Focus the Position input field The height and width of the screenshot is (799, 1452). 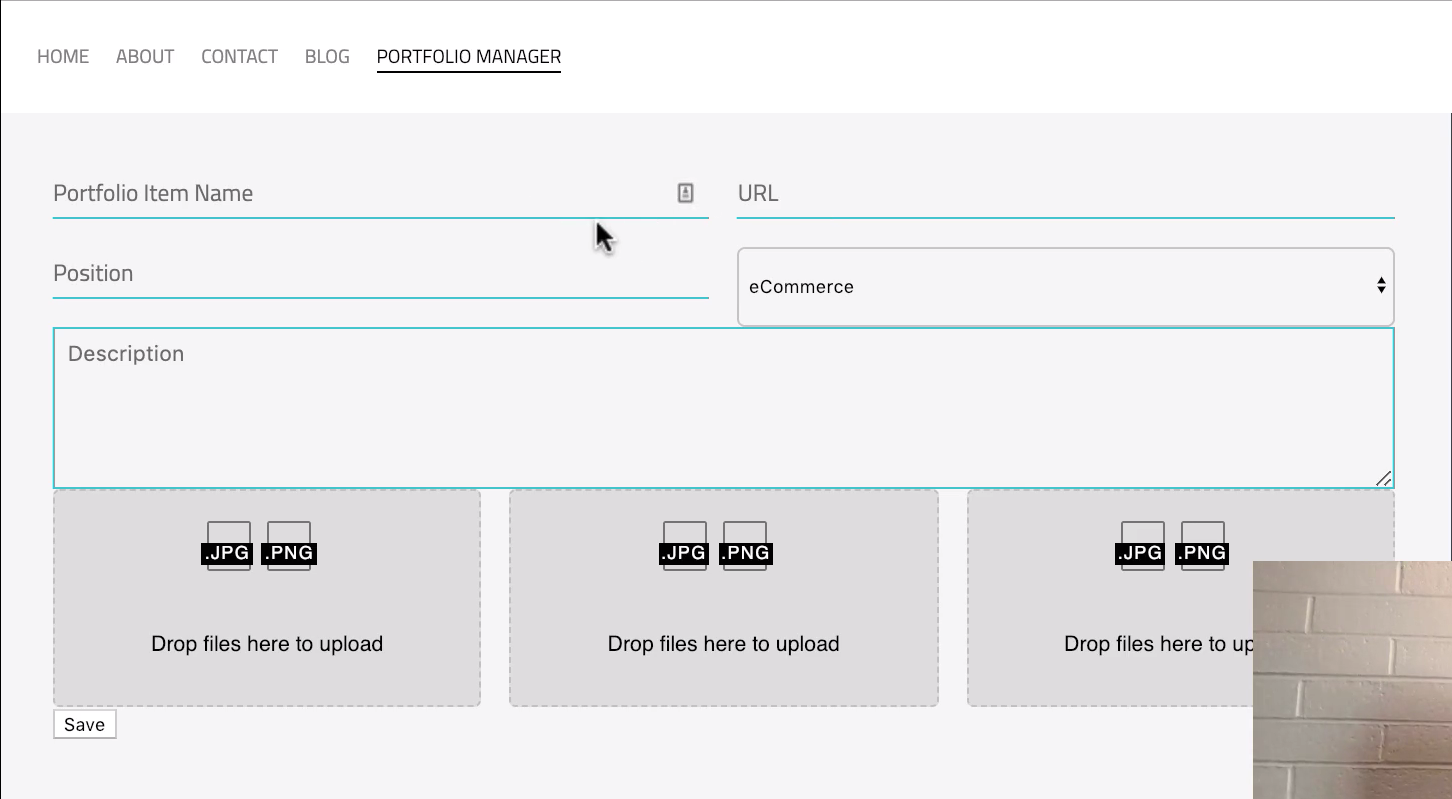point(381,274)
